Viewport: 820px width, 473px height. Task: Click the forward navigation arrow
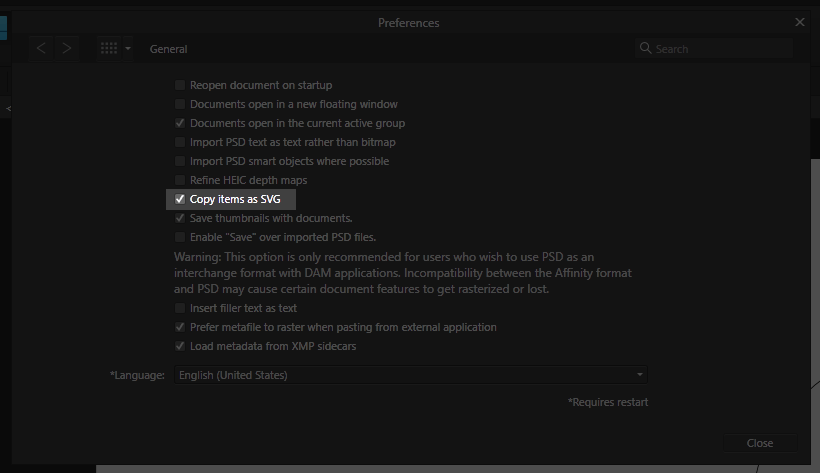pyautogui.click(x=67, y=48)
